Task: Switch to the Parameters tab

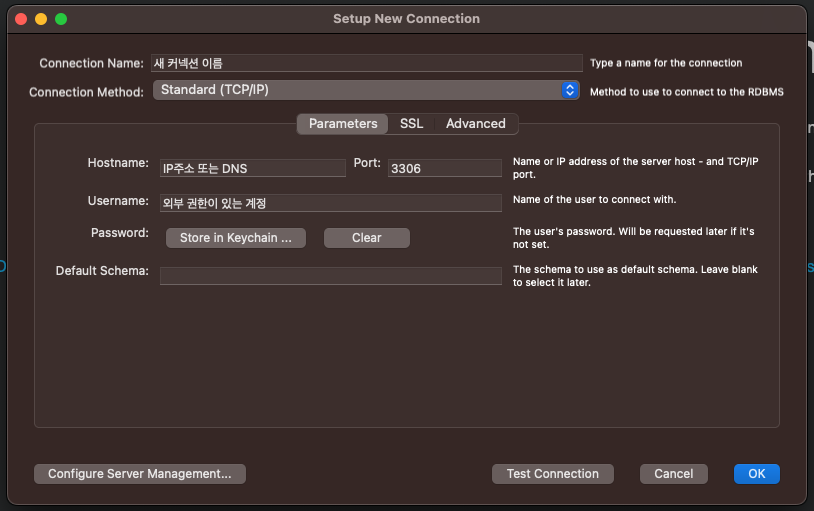Action: [x=343, y=124]
